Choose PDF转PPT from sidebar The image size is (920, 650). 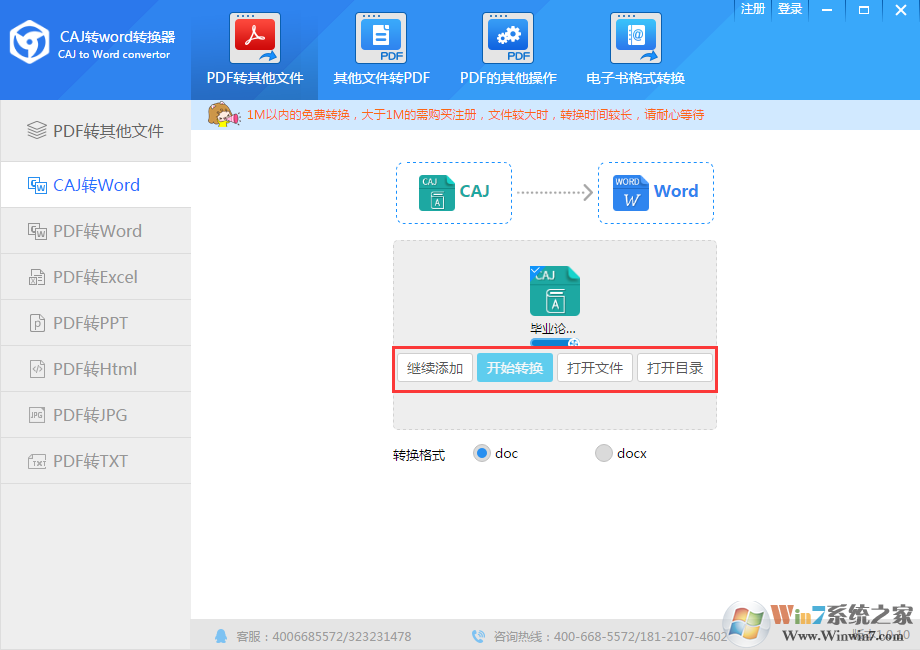coord(95,323)
